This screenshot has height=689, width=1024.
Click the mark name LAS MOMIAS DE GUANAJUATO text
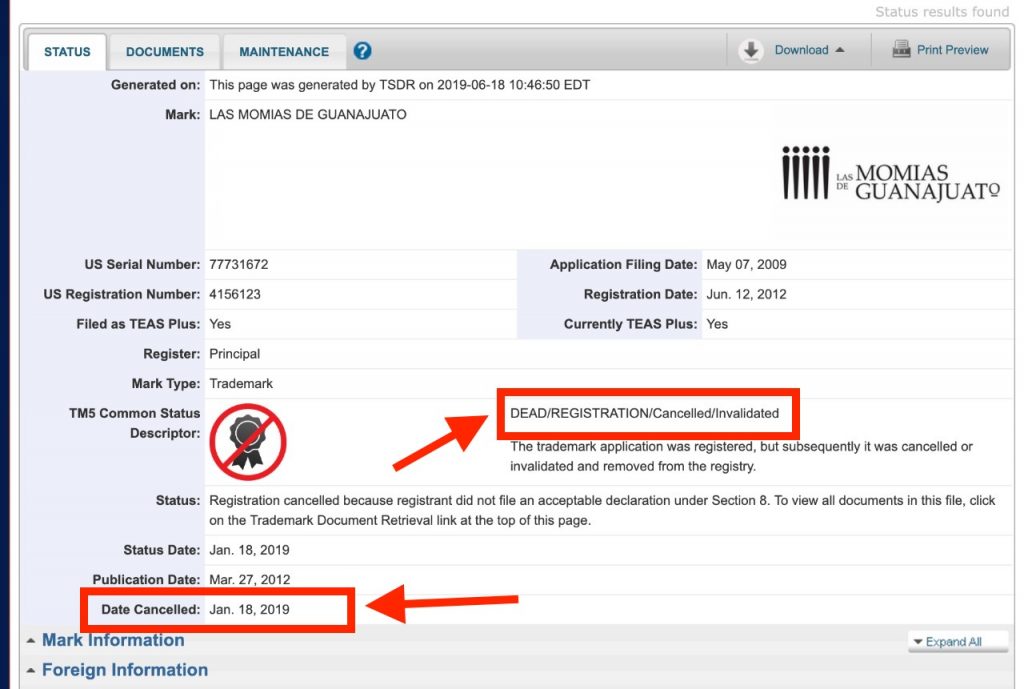pyautogui.click(x=307, y=115)
